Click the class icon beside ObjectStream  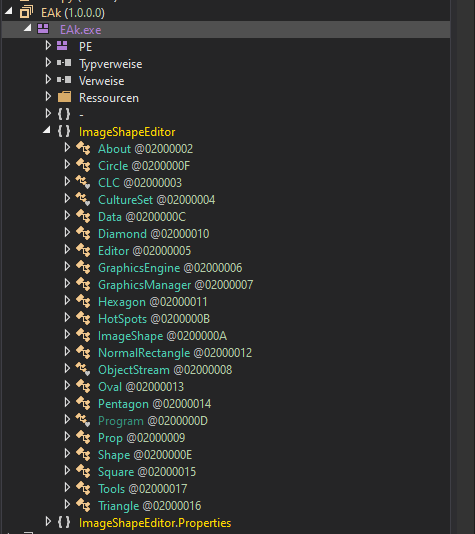[x=83, y=370]
